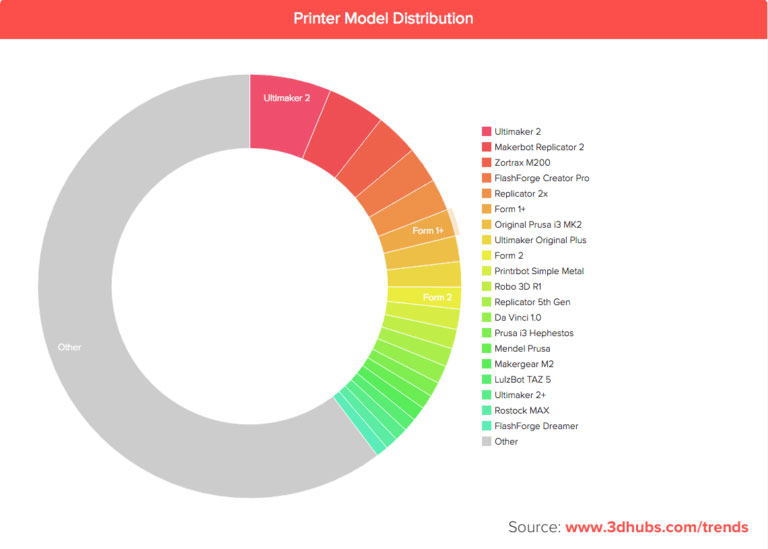This screenshot has width=768, height=549.
Task: Click the Replicator 2x legend swatch
Action: coord(486,193)
